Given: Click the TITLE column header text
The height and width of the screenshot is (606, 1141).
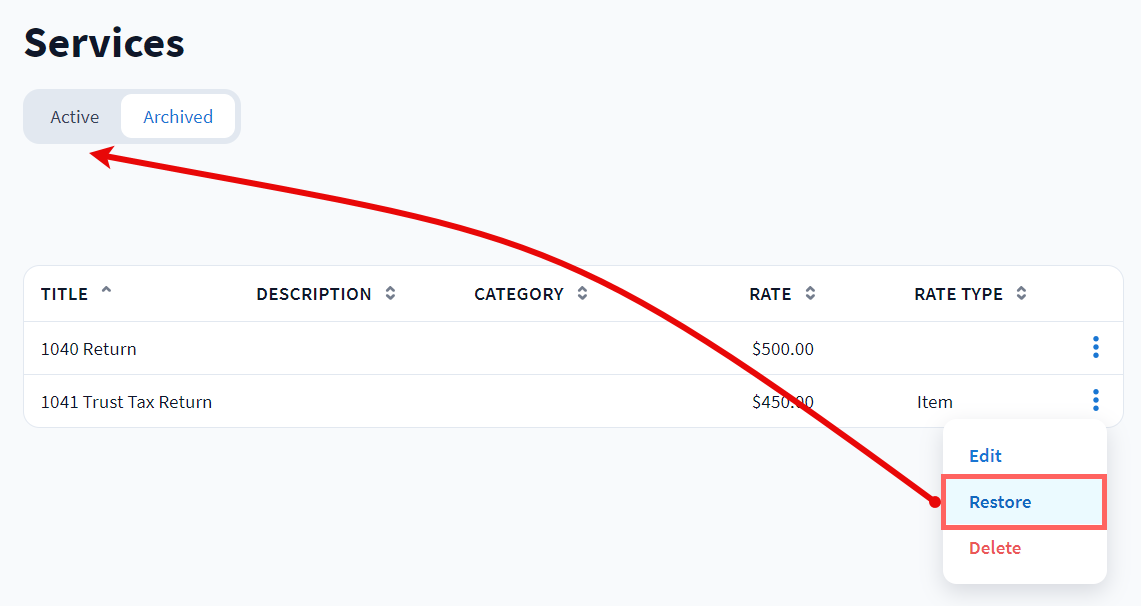Looking at the screenshot, I should tap(64, 294).
